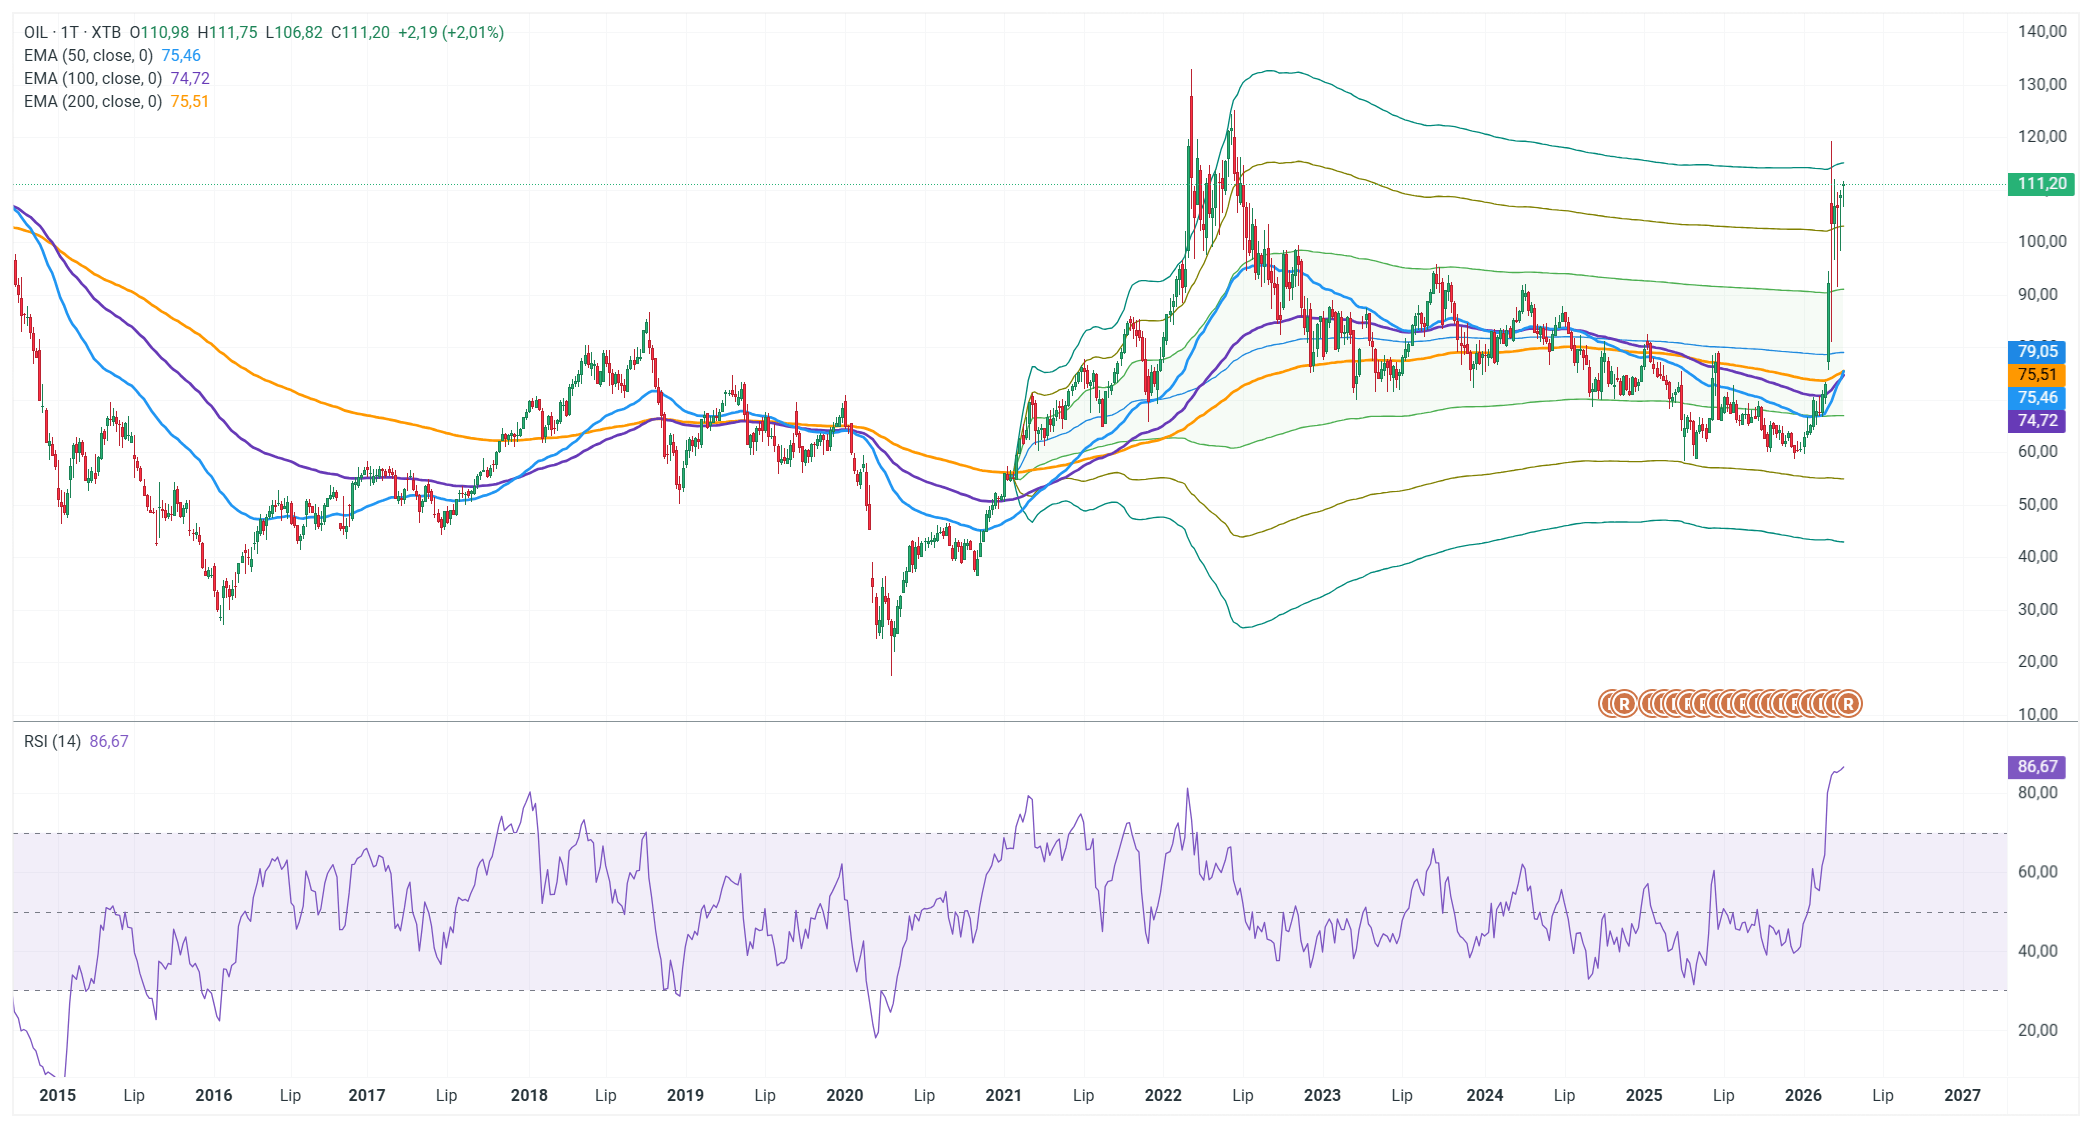The height and width of the screenshot is (1128, 2092).
Task: Click the 2020 label on time axis
Action: point(844,1095)
